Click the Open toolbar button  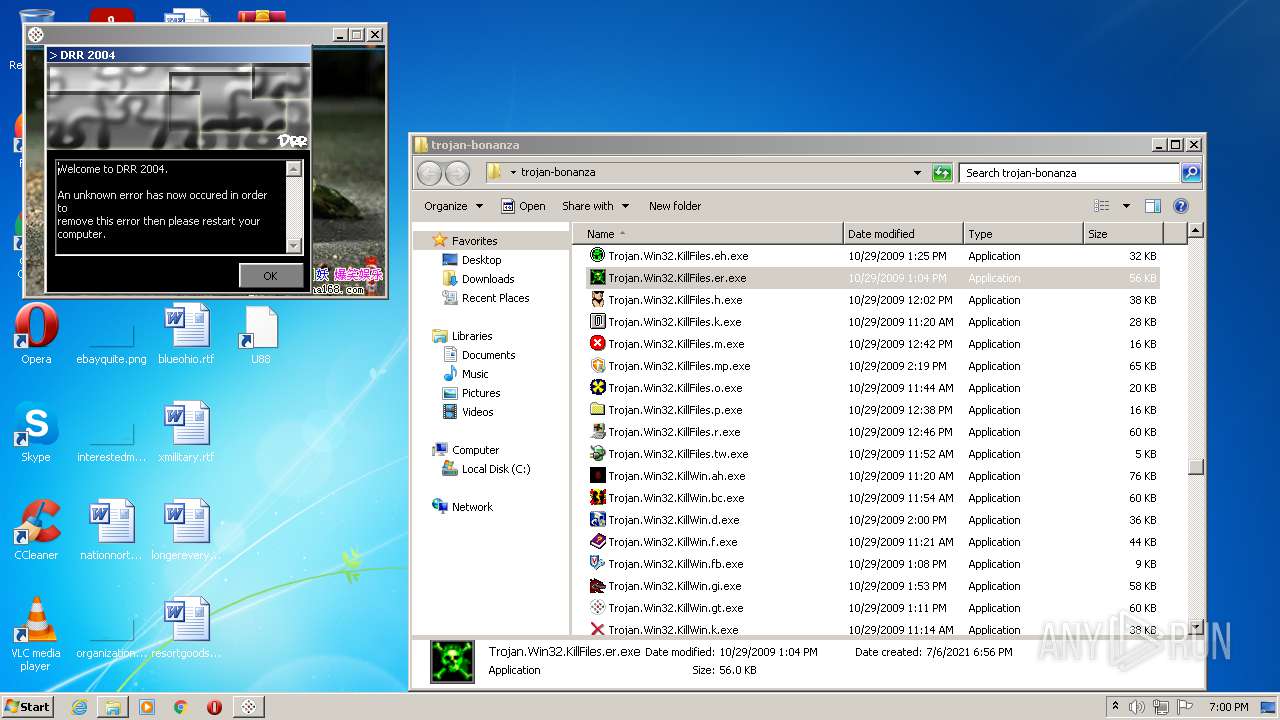523,206
